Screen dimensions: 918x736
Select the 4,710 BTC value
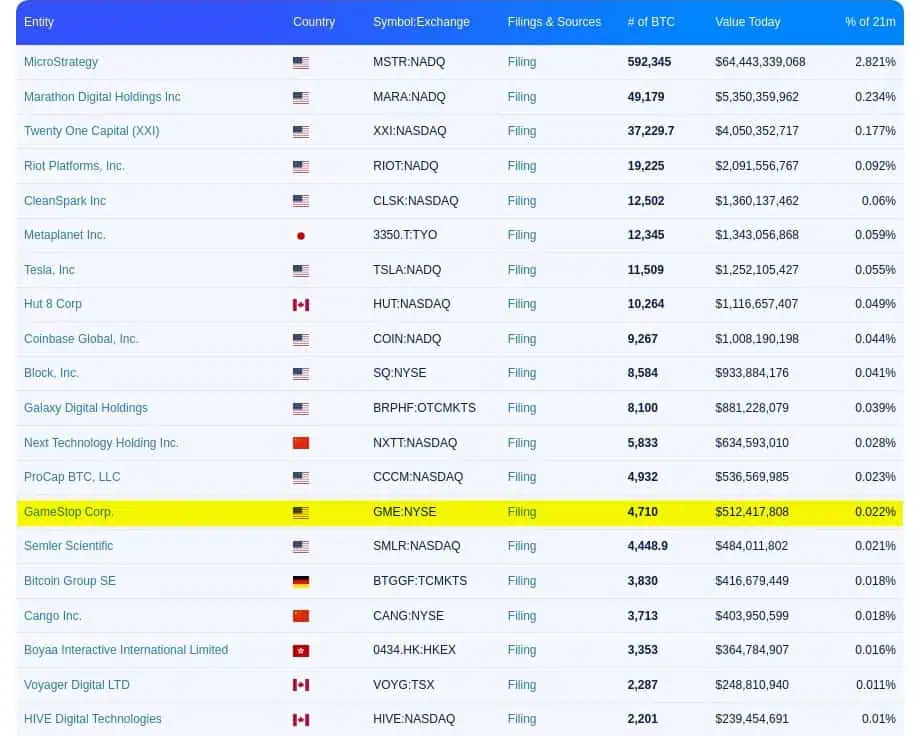click(x=643, y=512)
